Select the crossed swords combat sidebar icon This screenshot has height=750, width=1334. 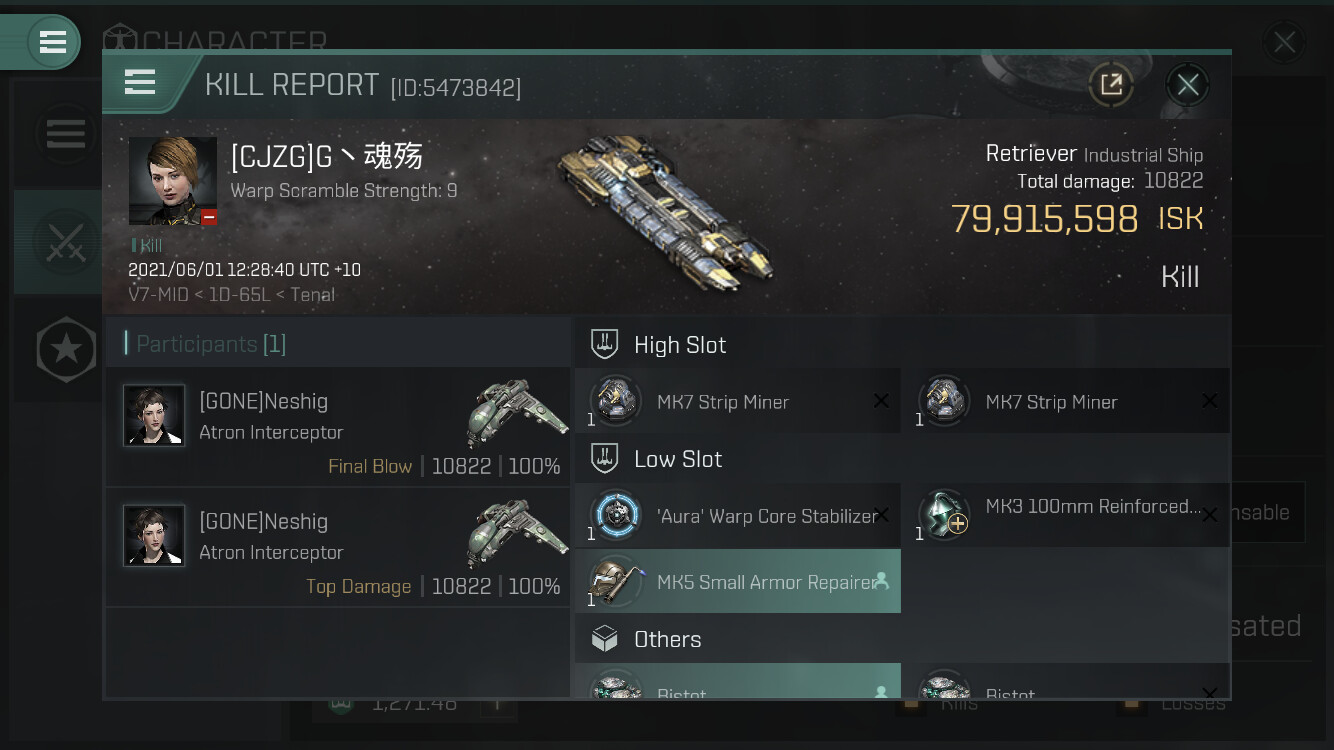(x=65, y=242)
